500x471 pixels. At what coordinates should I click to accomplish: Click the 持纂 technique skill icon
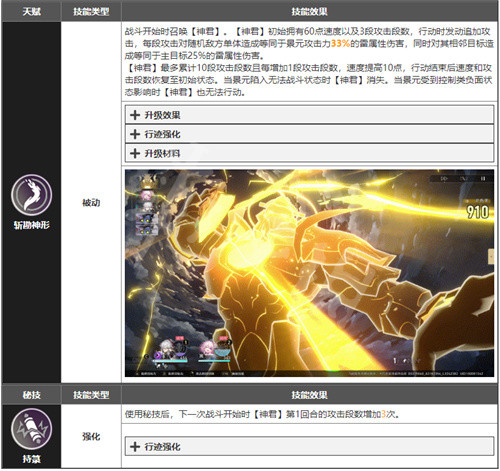(x=31, y=429)
